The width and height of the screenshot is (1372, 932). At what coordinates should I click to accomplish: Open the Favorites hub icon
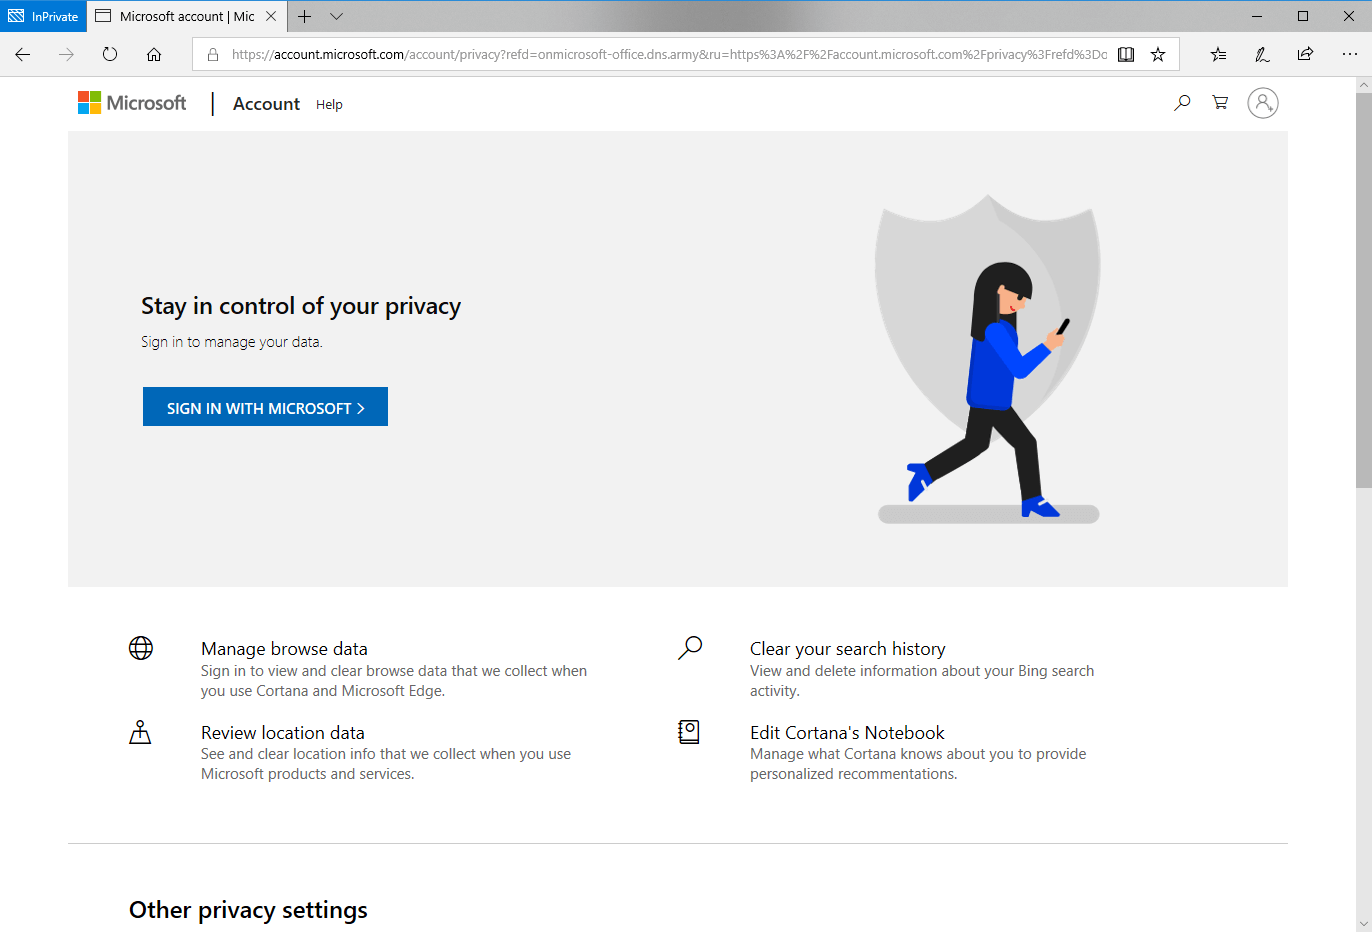click(1218, 55)
